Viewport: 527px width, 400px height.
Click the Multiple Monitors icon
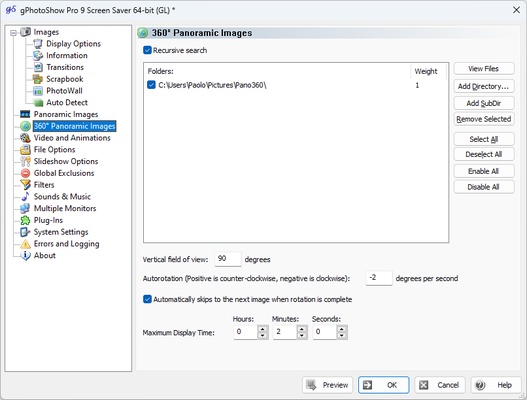[25, 208]
